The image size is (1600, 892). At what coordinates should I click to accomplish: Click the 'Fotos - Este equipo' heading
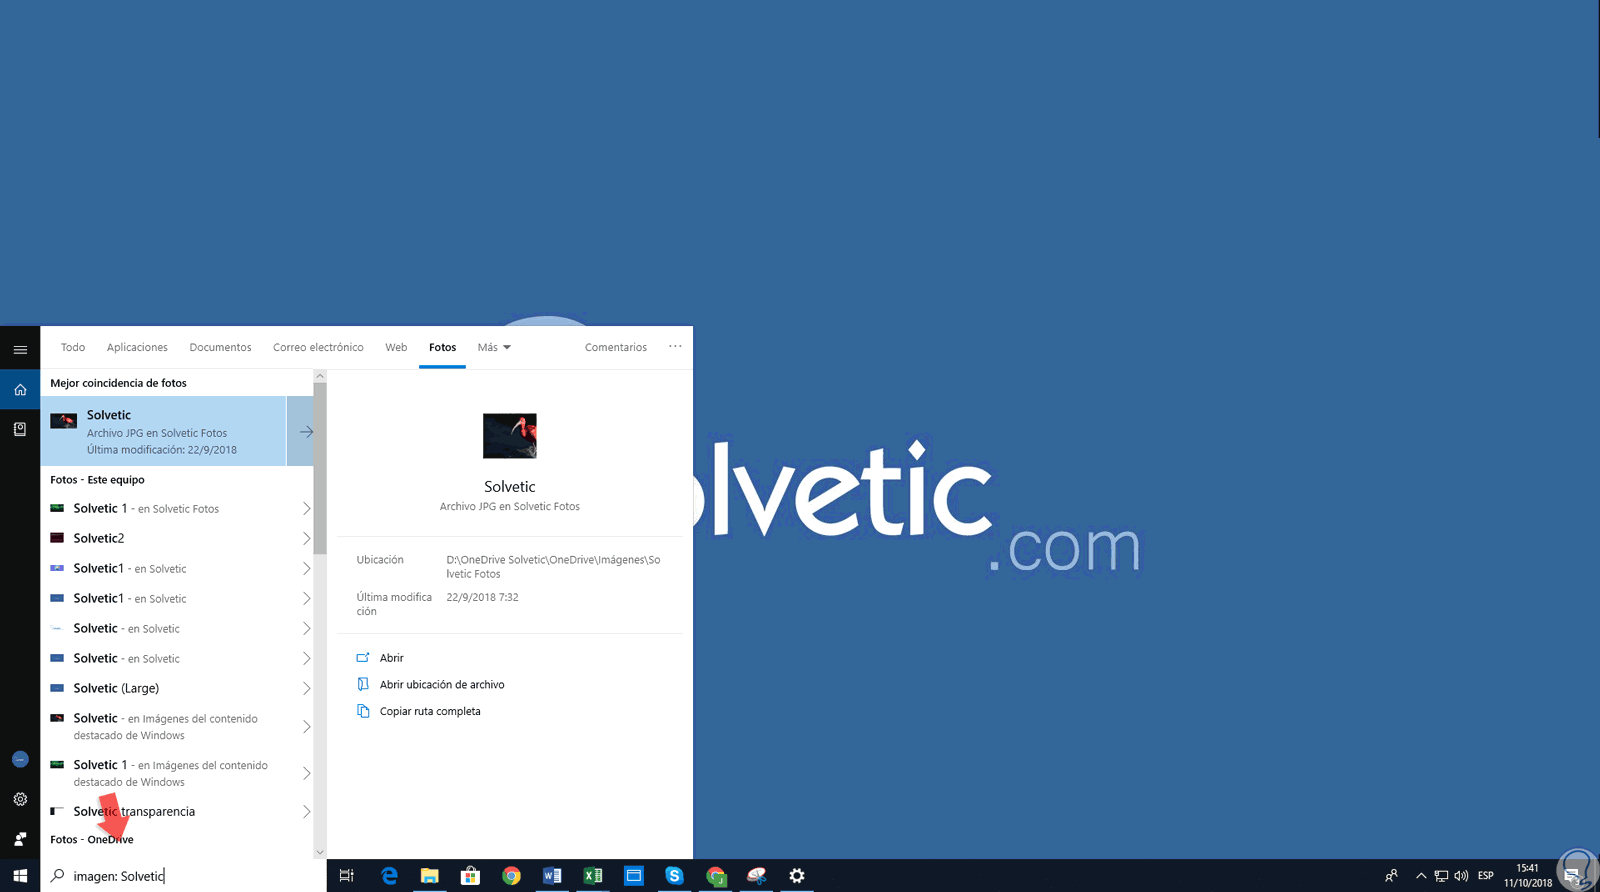point(97,480)
